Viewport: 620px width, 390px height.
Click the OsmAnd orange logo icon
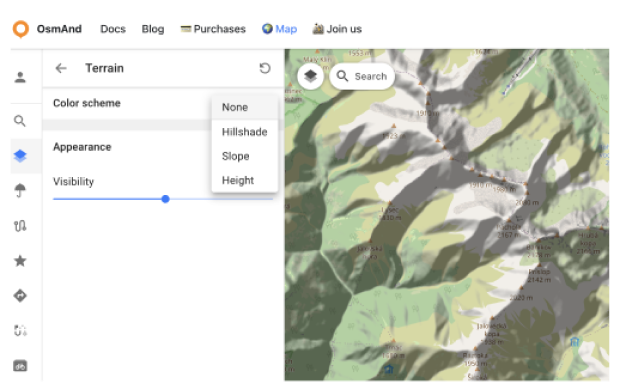[21, 29]
